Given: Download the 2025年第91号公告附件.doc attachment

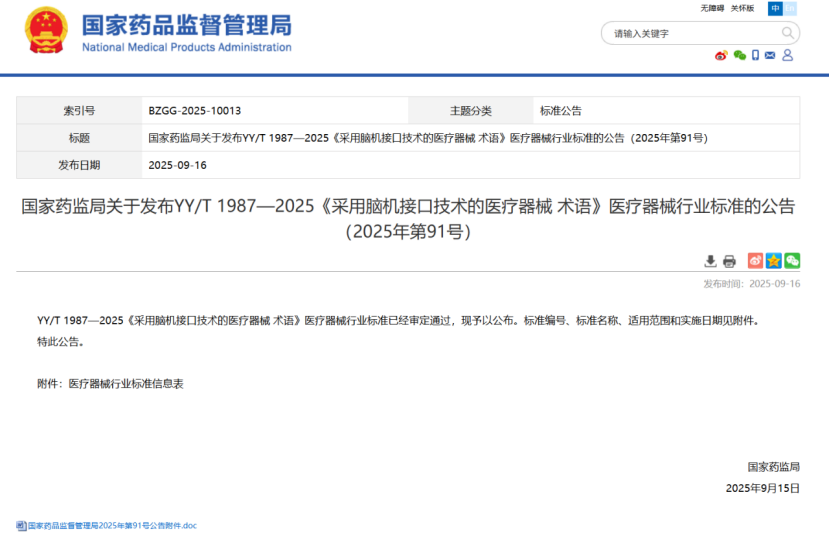Looking at the screenshot, I should click(107, 525).
